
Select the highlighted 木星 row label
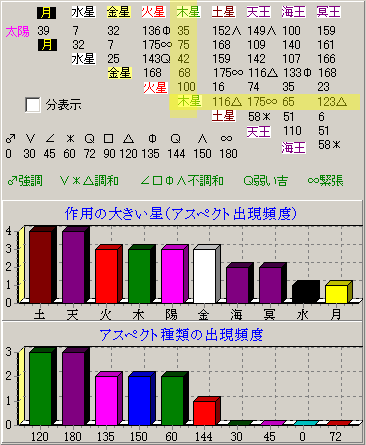[189, 101]
